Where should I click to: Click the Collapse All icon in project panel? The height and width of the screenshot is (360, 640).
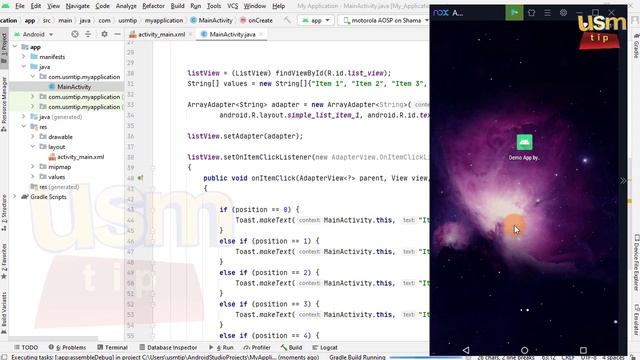[x=88, y=34]
